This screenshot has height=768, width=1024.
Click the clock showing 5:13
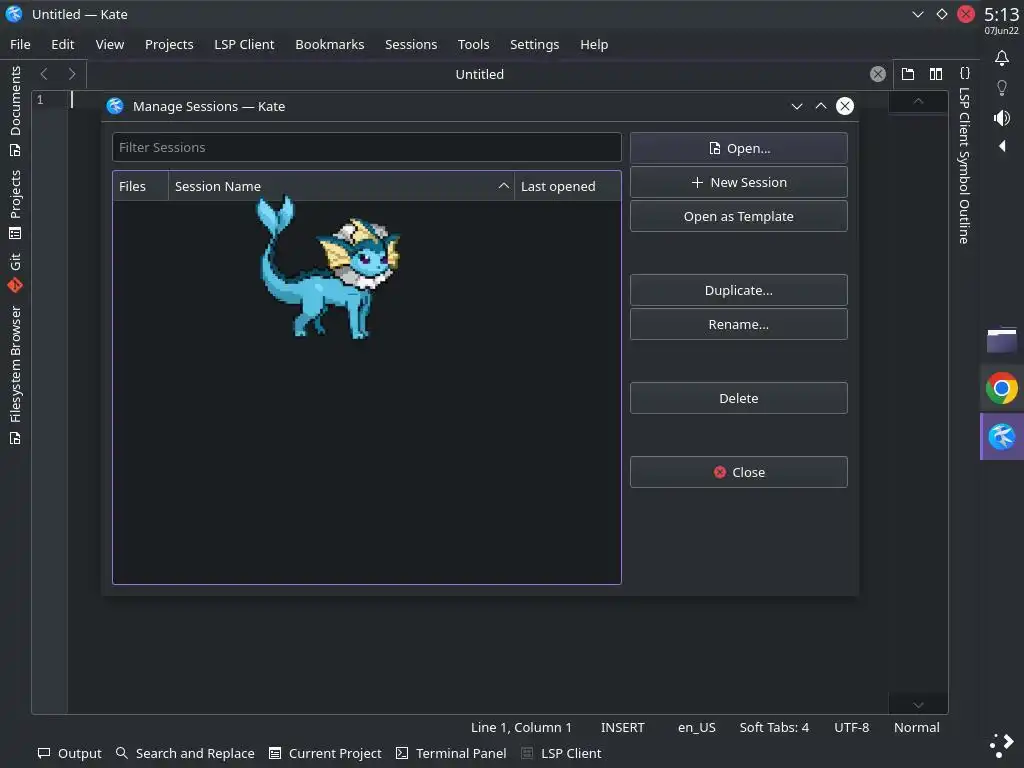click(1001, 14)
